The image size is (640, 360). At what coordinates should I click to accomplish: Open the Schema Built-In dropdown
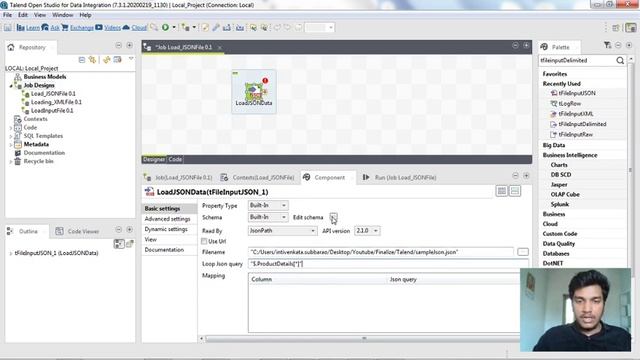[x=268, y=217]
